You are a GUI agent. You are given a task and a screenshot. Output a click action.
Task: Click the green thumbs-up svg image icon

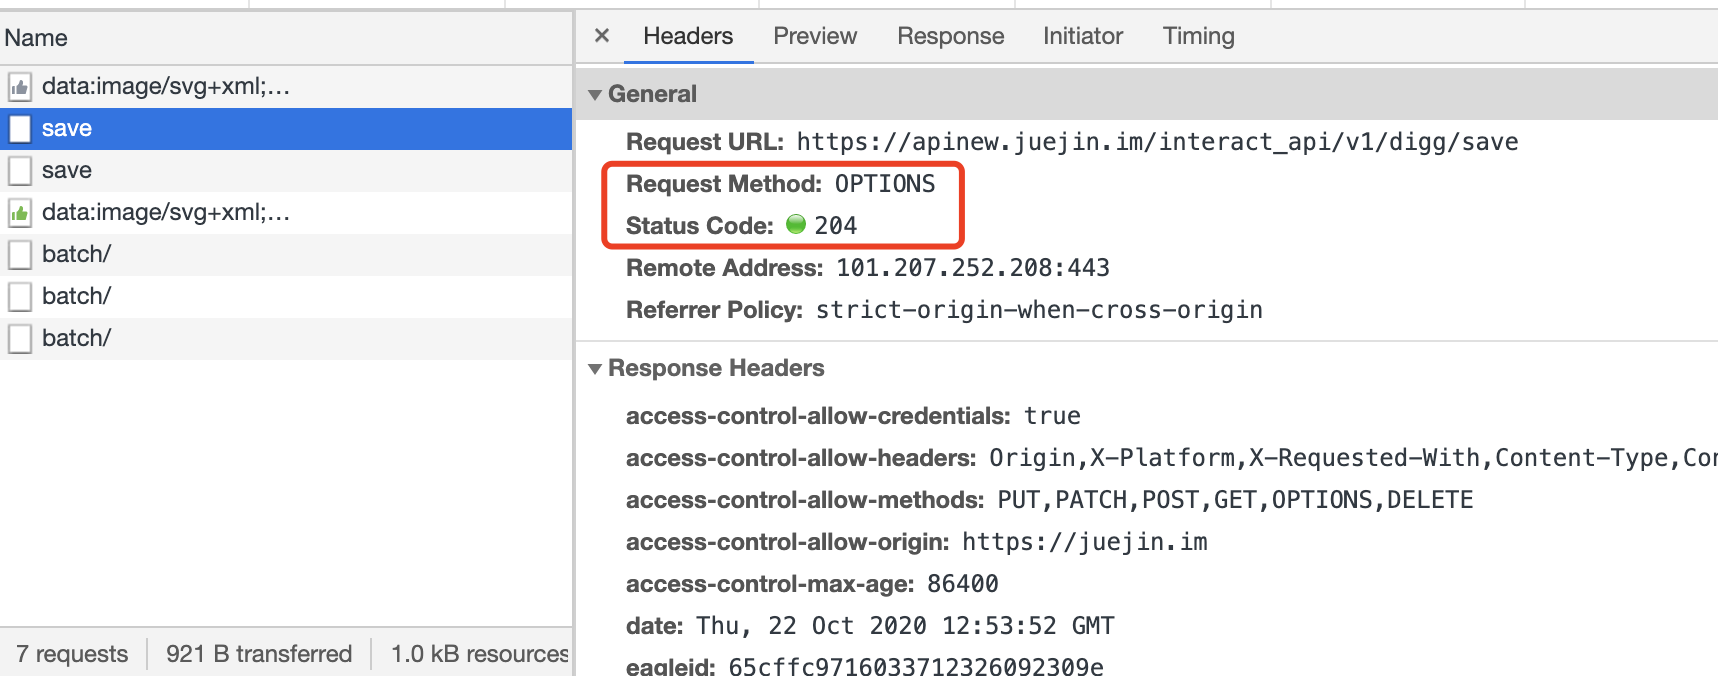tap(20, 213)
